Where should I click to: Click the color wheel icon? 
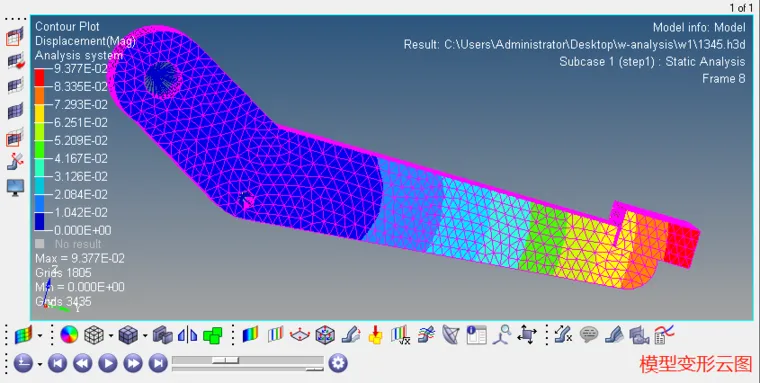point(69,335)
